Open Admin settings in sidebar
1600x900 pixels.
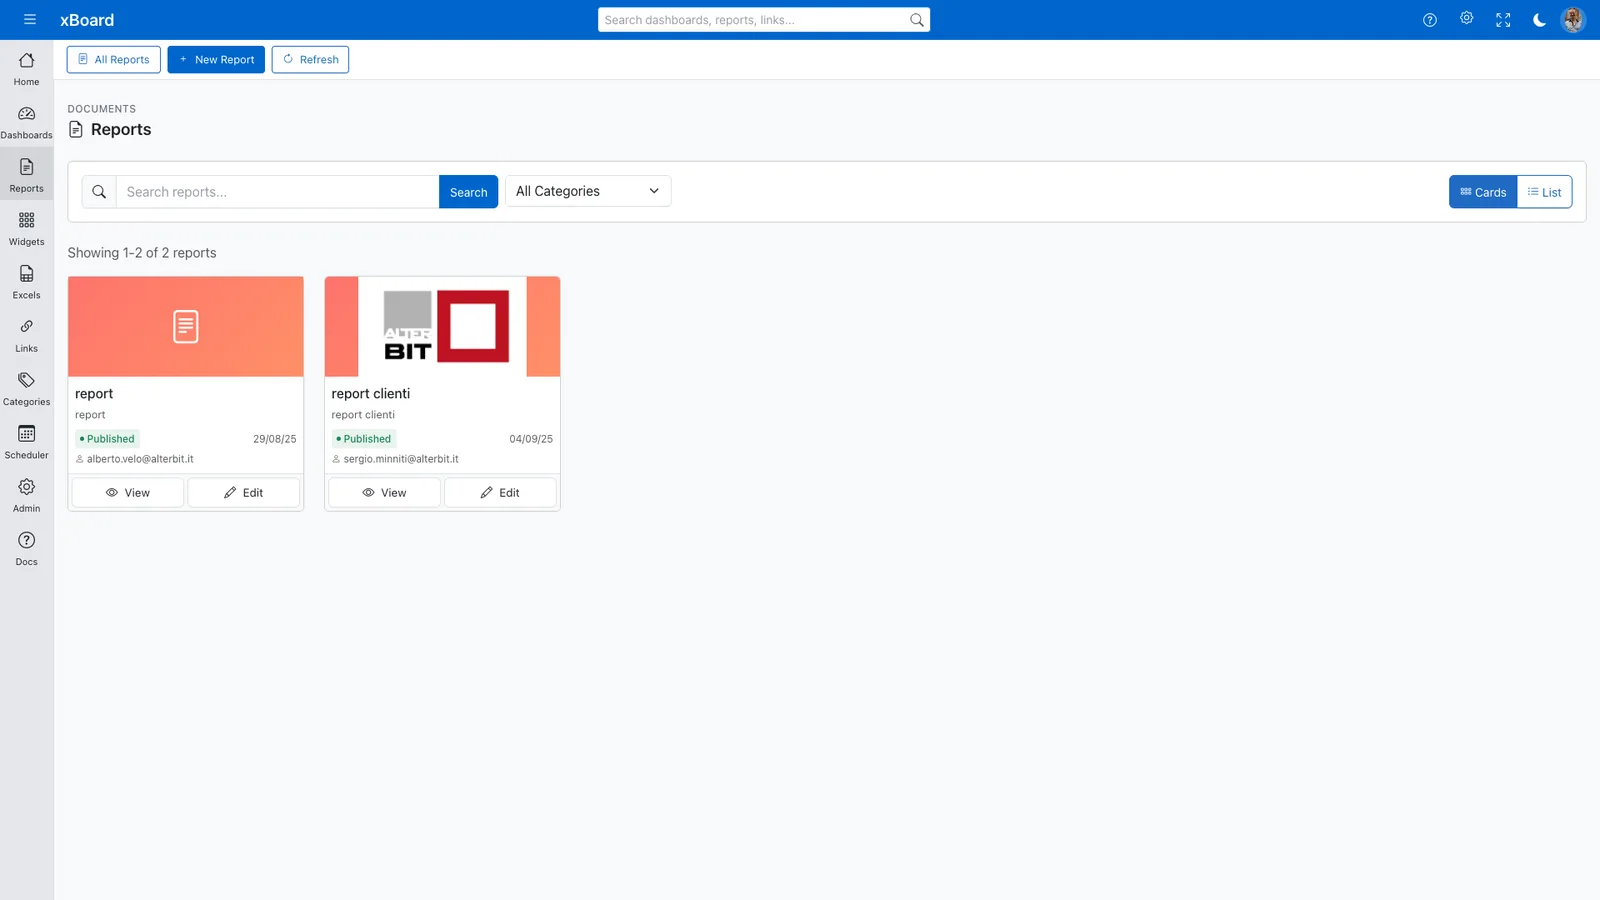27,495
